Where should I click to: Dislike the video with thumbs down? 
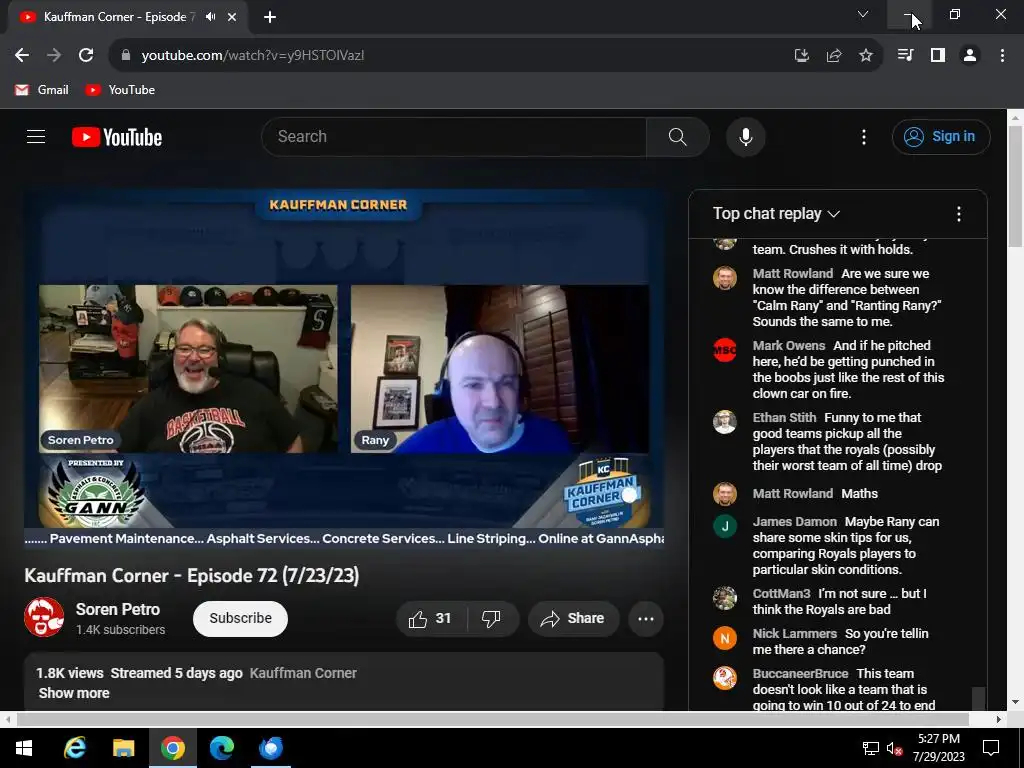[492, 618]
